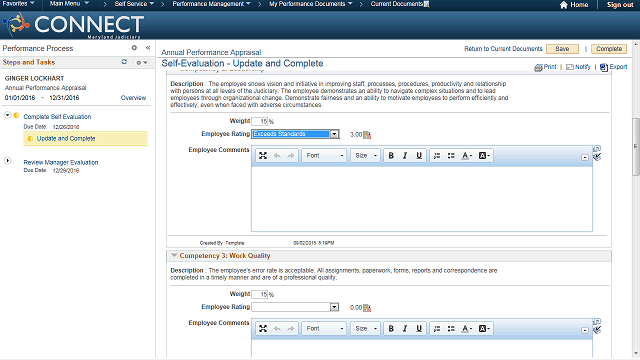
Task: Maximize second comments editor
Action: (x=263, y=329)
